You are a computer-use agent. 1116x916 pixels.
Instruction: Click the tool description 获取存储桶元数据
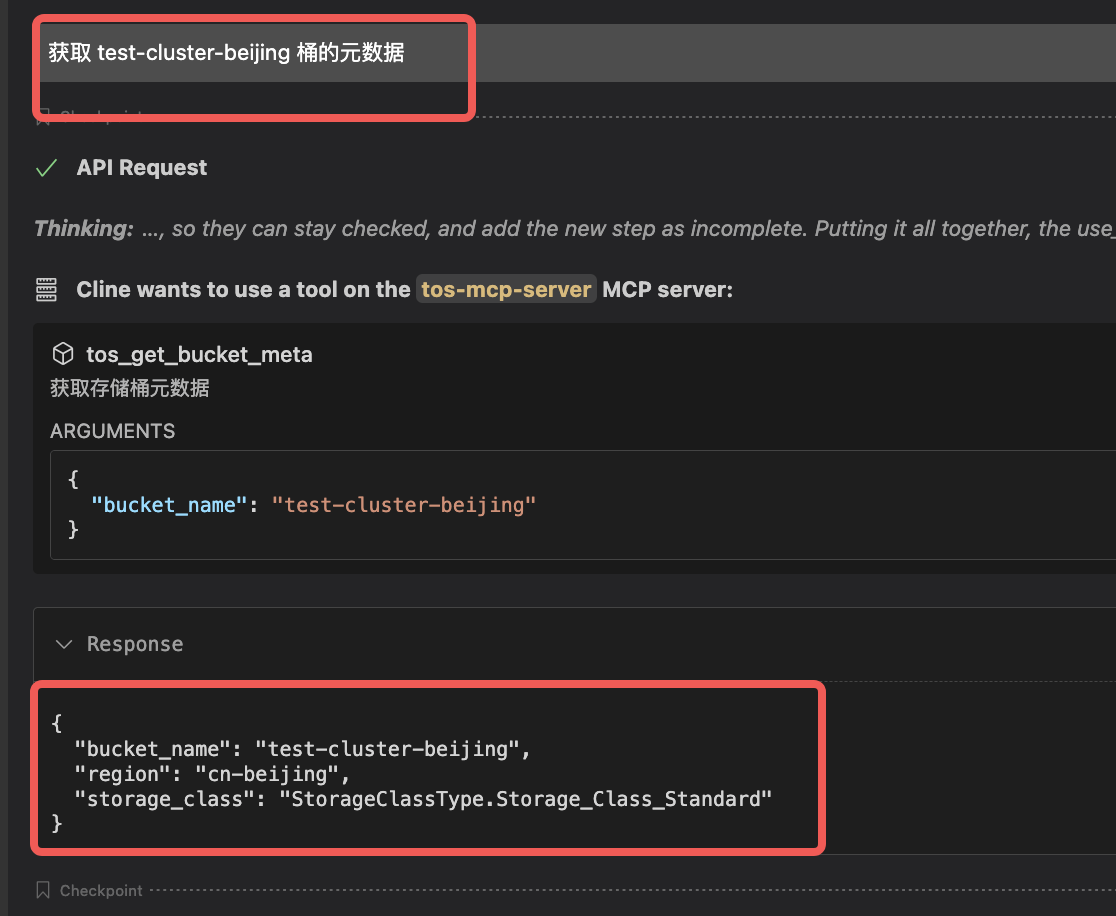130,388
